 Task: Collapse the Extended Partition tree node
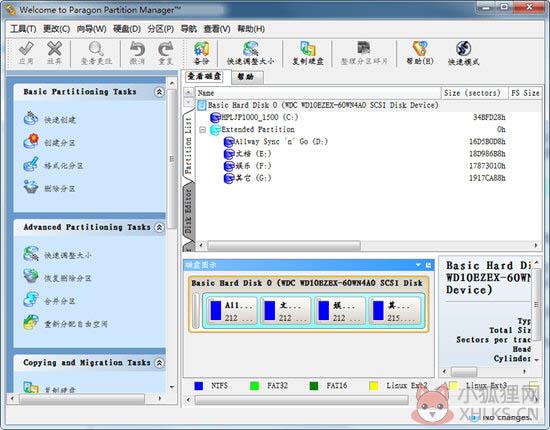[202, 130]
